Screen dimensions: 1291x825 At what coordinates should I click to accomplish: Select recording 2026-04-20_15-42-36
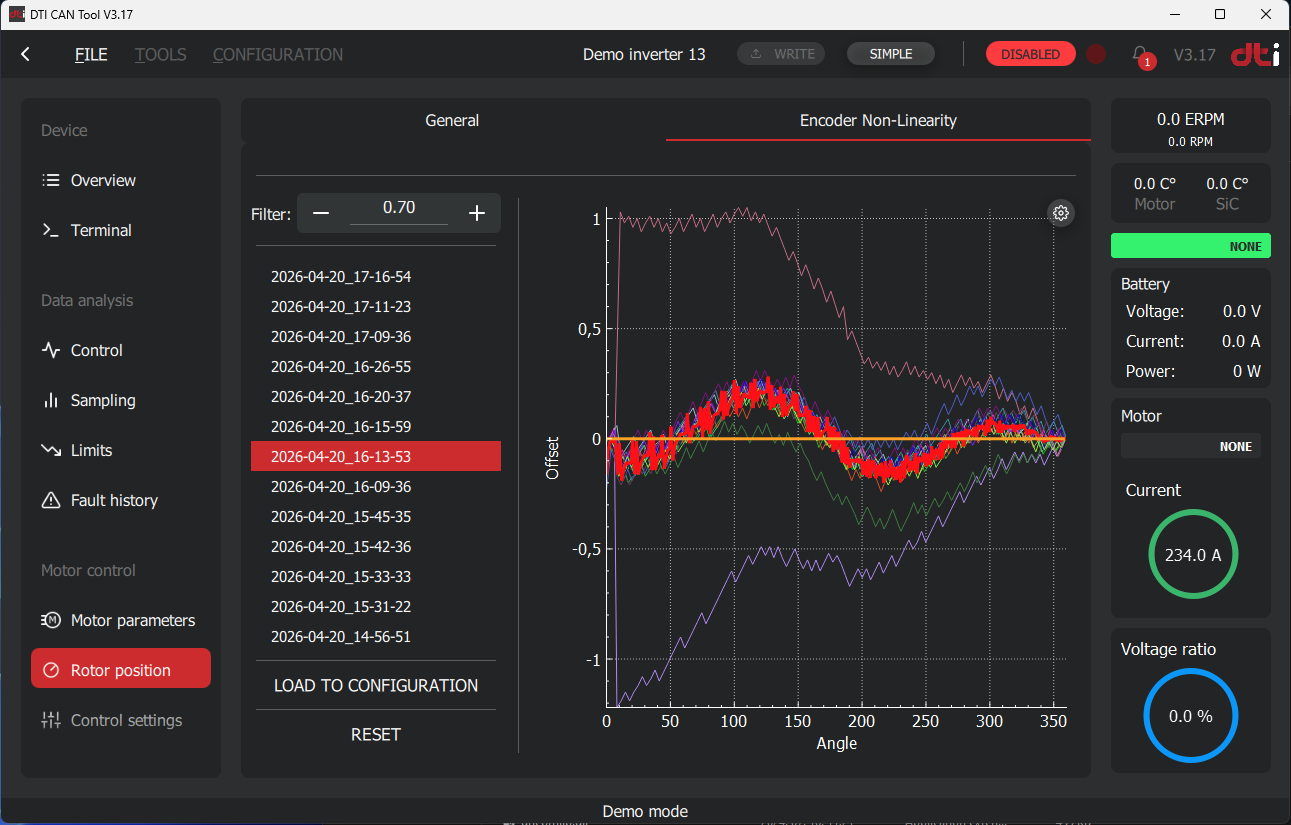376,547
